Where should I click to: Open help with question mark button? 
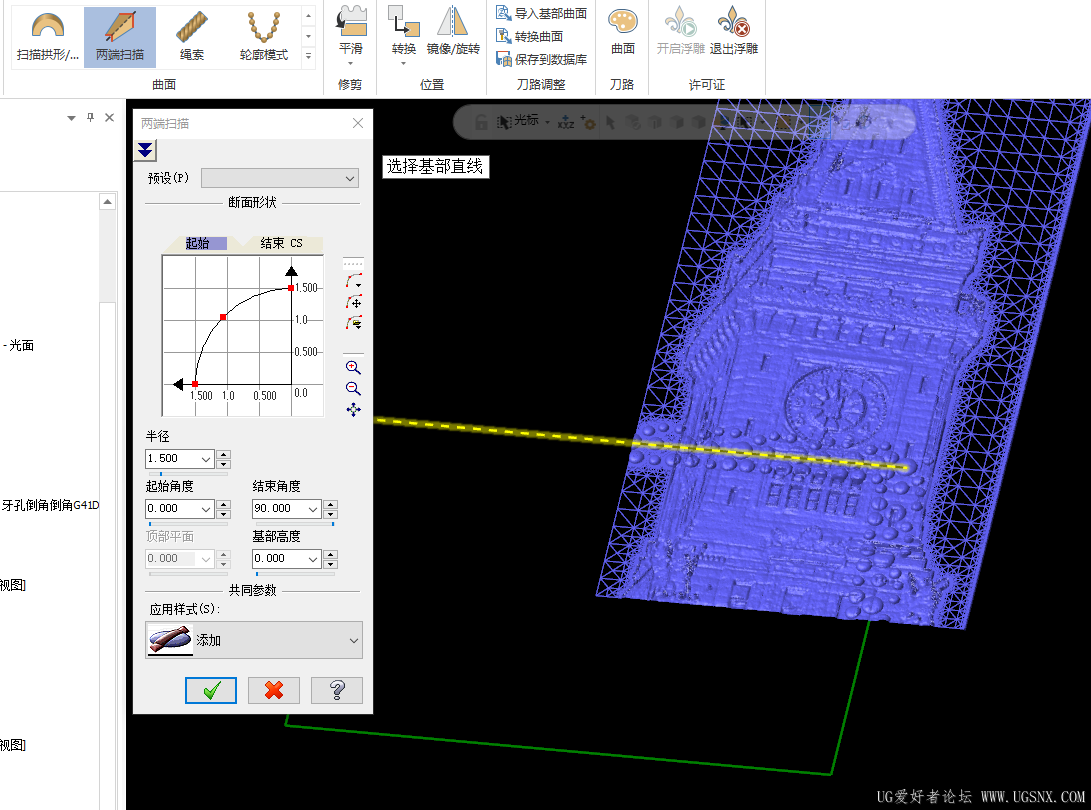(x=337, y=690)
